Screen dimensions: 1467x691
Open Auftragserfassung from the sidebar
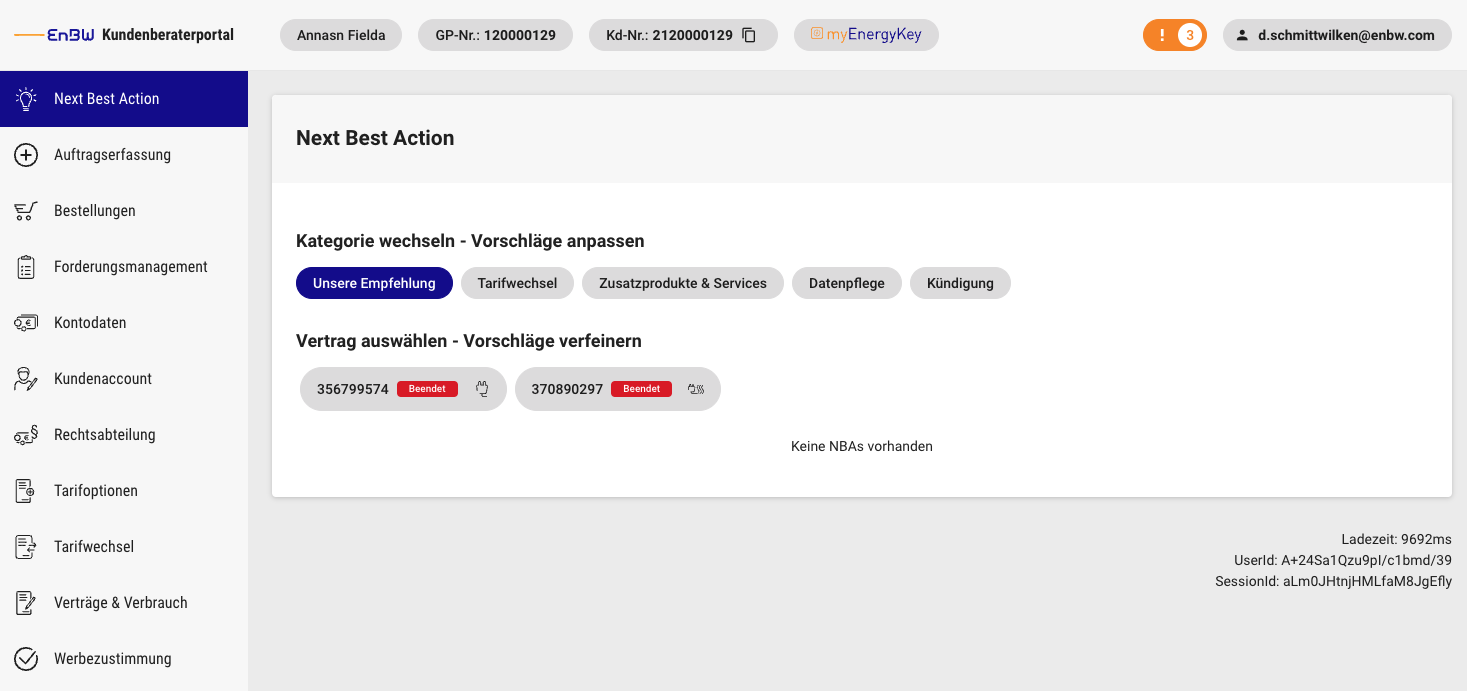pos(124,155)
